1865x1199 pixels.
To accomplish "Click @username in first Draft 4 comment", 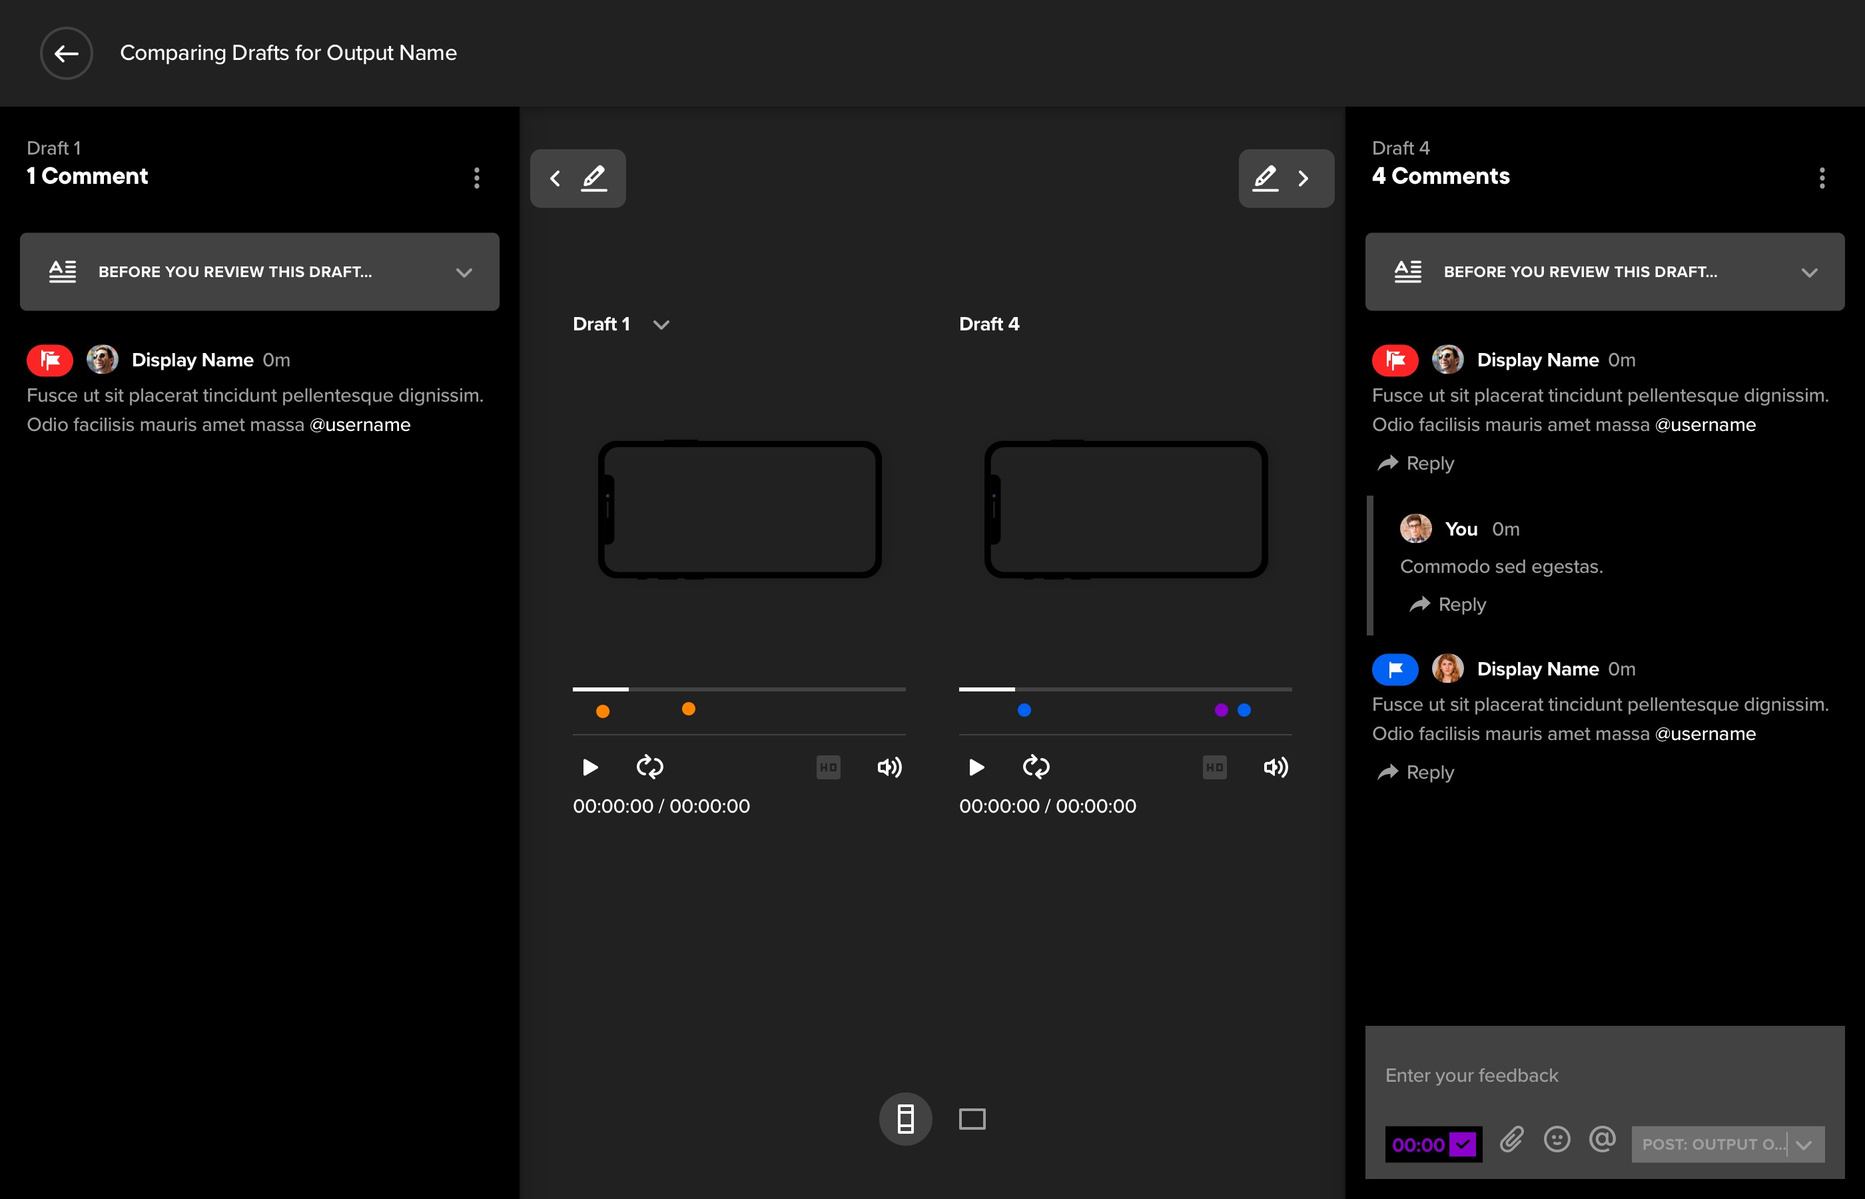I will point(1706,425).
